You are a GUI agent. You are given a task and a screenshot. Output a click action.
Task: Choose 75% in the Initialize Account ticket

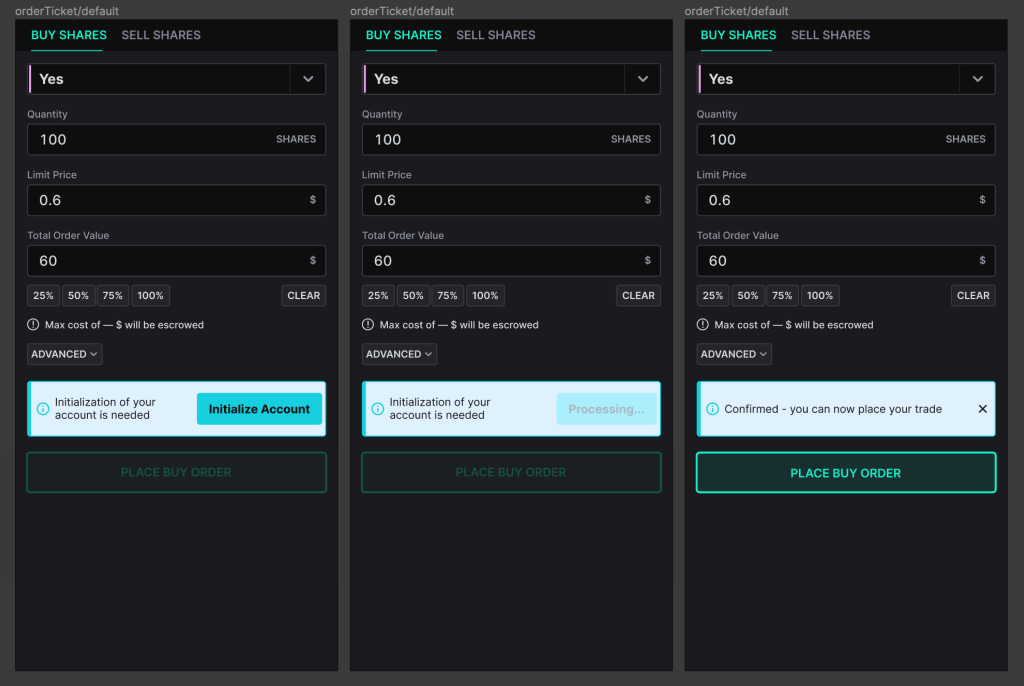point(112,295)
